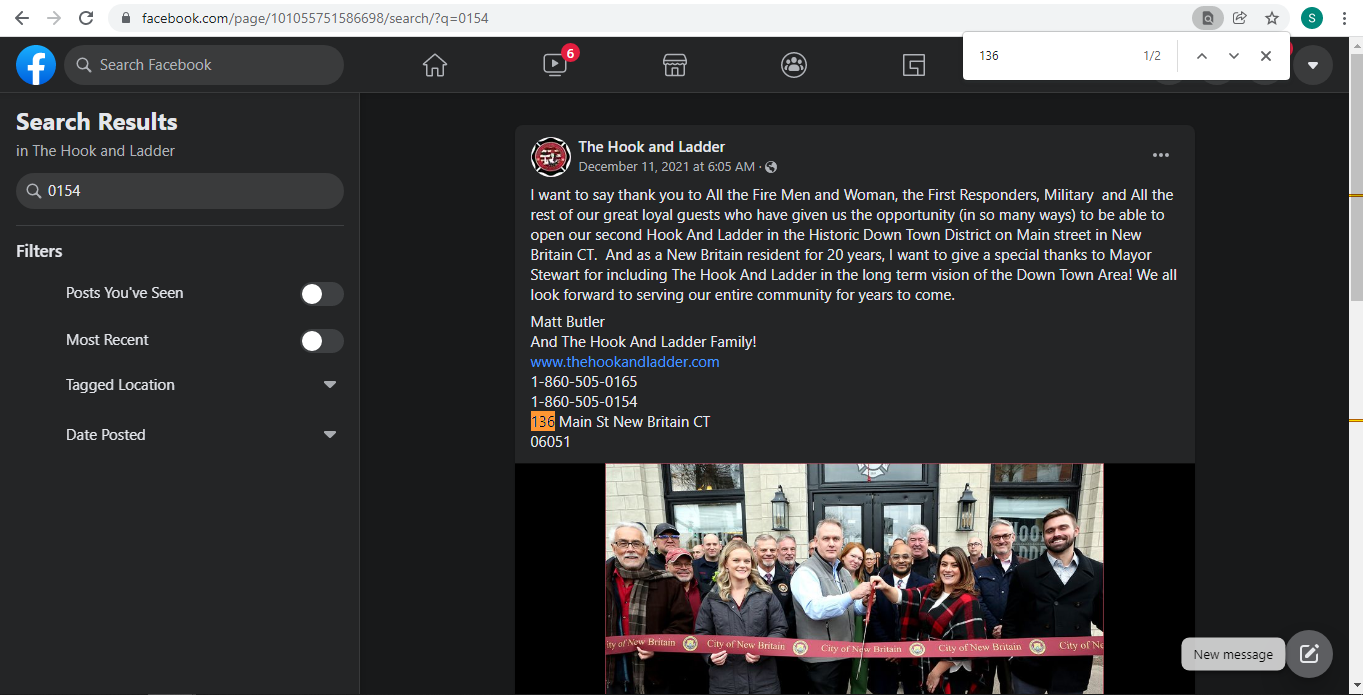The image size is (1363, 695).
Task: Click the Filters heading
Action: pyautogui.click(x=39, y=251)
